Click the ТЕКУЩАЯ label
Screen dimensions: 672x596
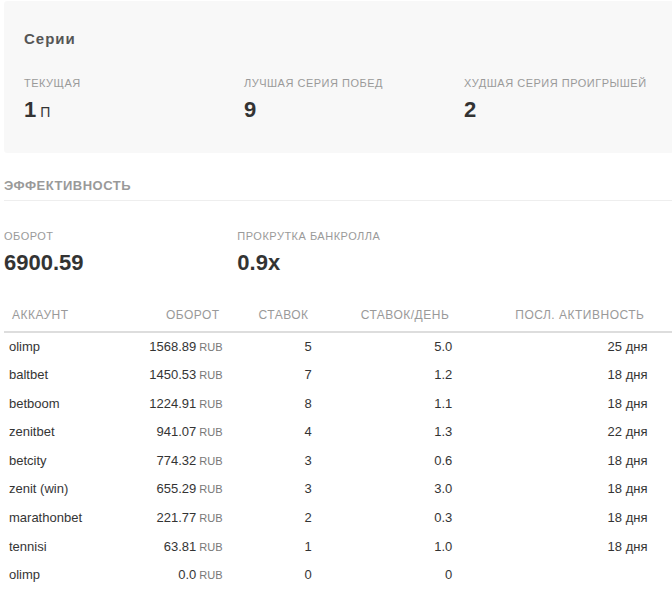pyautogui.click(x=52, y=83)
